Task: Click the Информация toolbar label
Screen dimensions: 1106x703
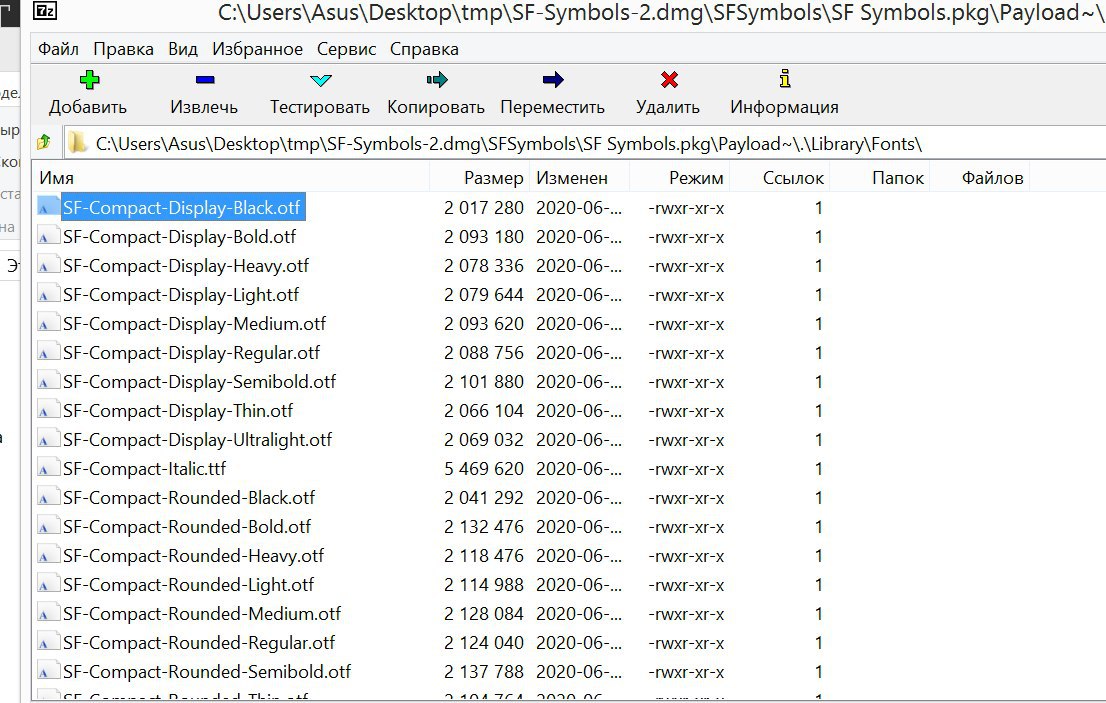Action: [x=784, y=107]
